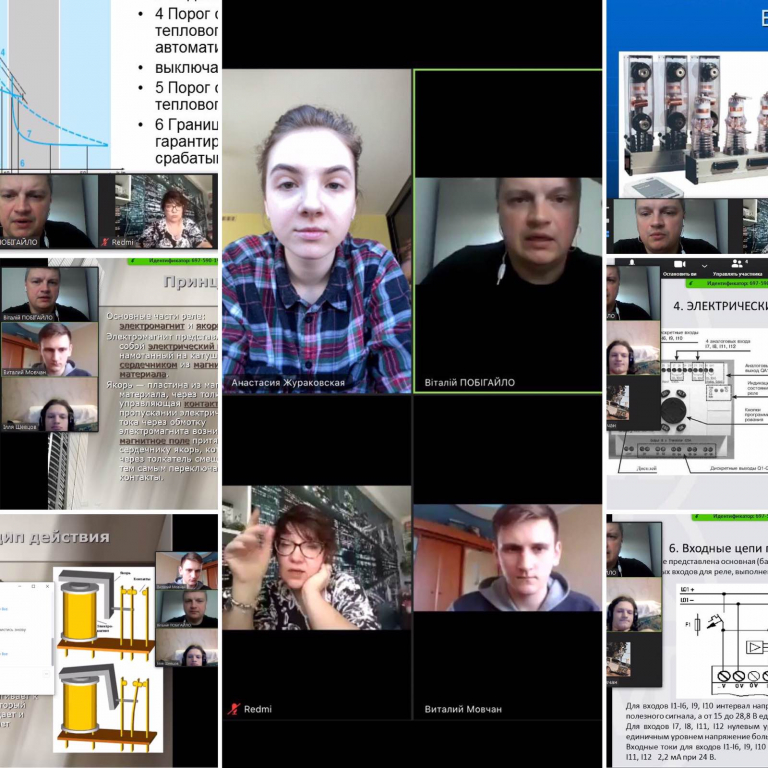
Task: Select top participant thumbnail beside relay diagram
Action: tap(187, 570)
